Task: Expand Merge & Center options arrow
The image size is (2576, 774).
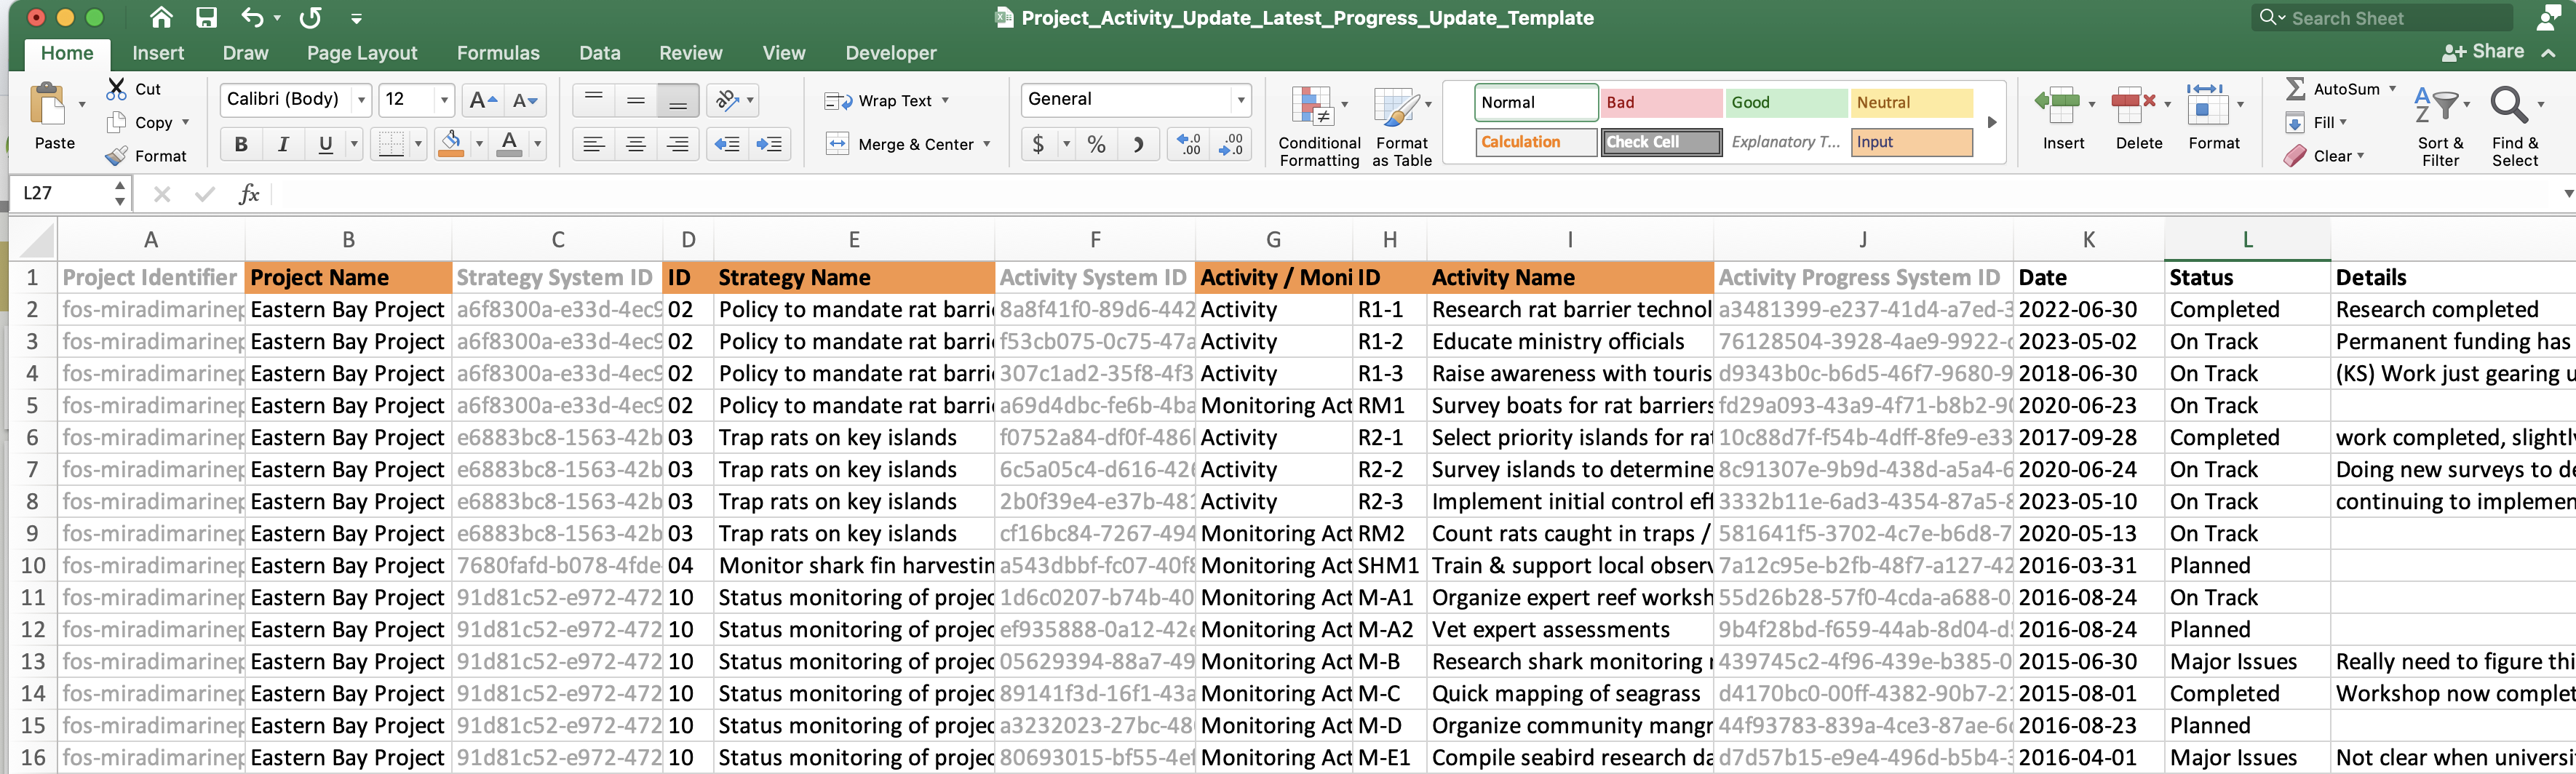Action: pos(987,144)
